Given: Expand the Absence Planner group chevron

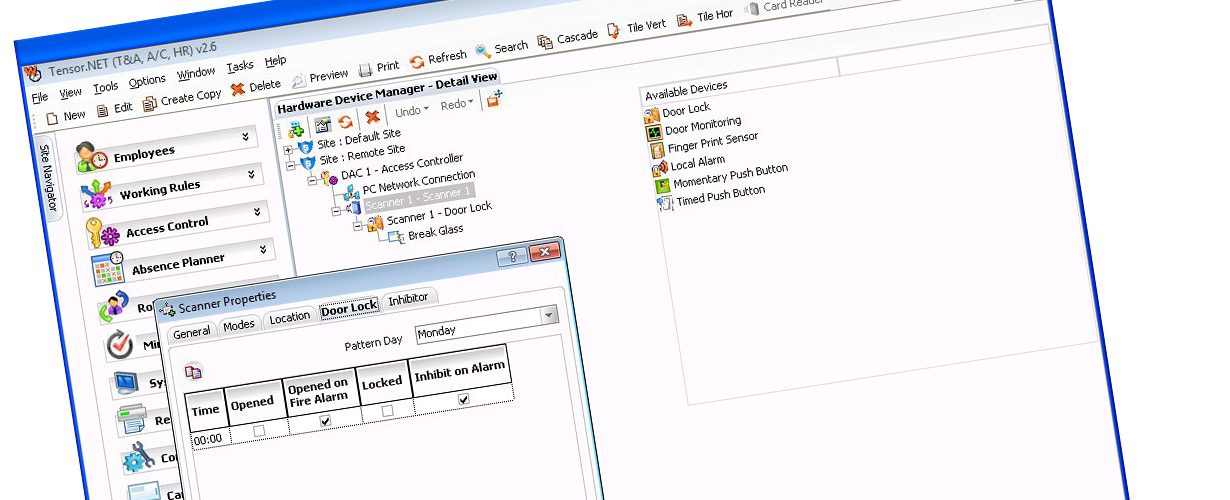Looking at the screenshot, I should point(264,248).
